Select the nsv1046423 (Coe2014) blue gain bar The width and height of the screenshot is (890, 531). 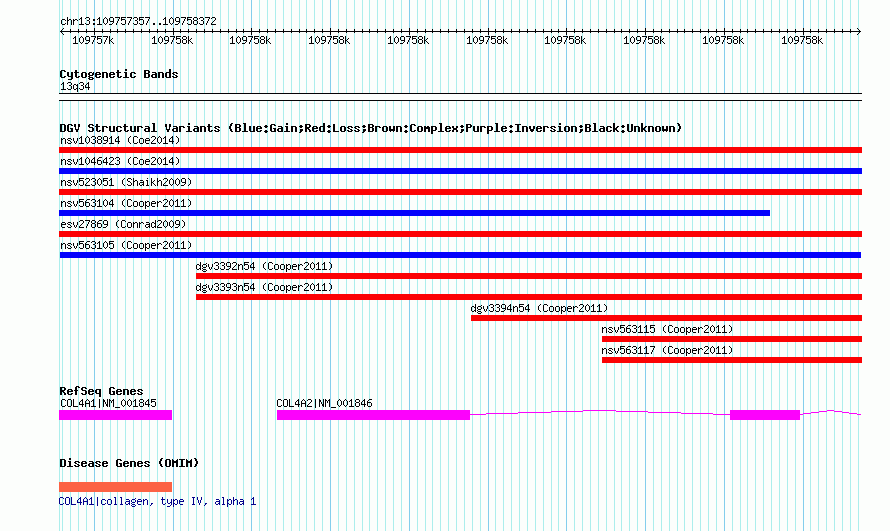460,171
